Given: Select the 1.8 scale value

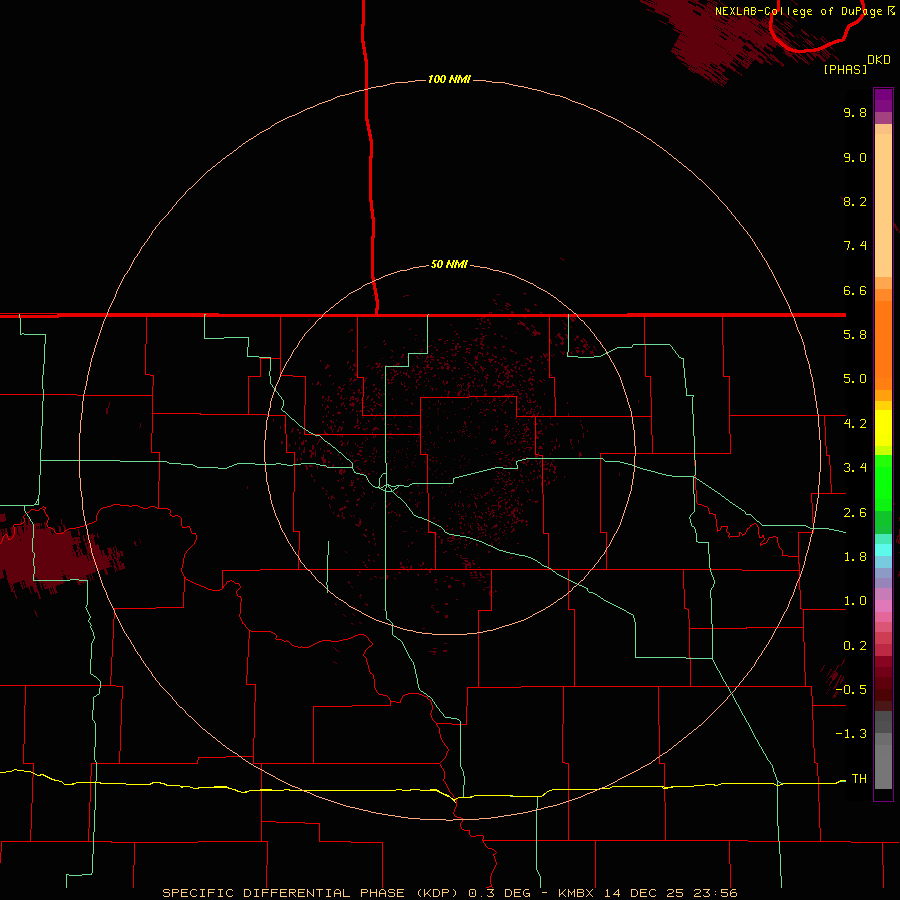Looking at the screenshot, I should 855,557.
